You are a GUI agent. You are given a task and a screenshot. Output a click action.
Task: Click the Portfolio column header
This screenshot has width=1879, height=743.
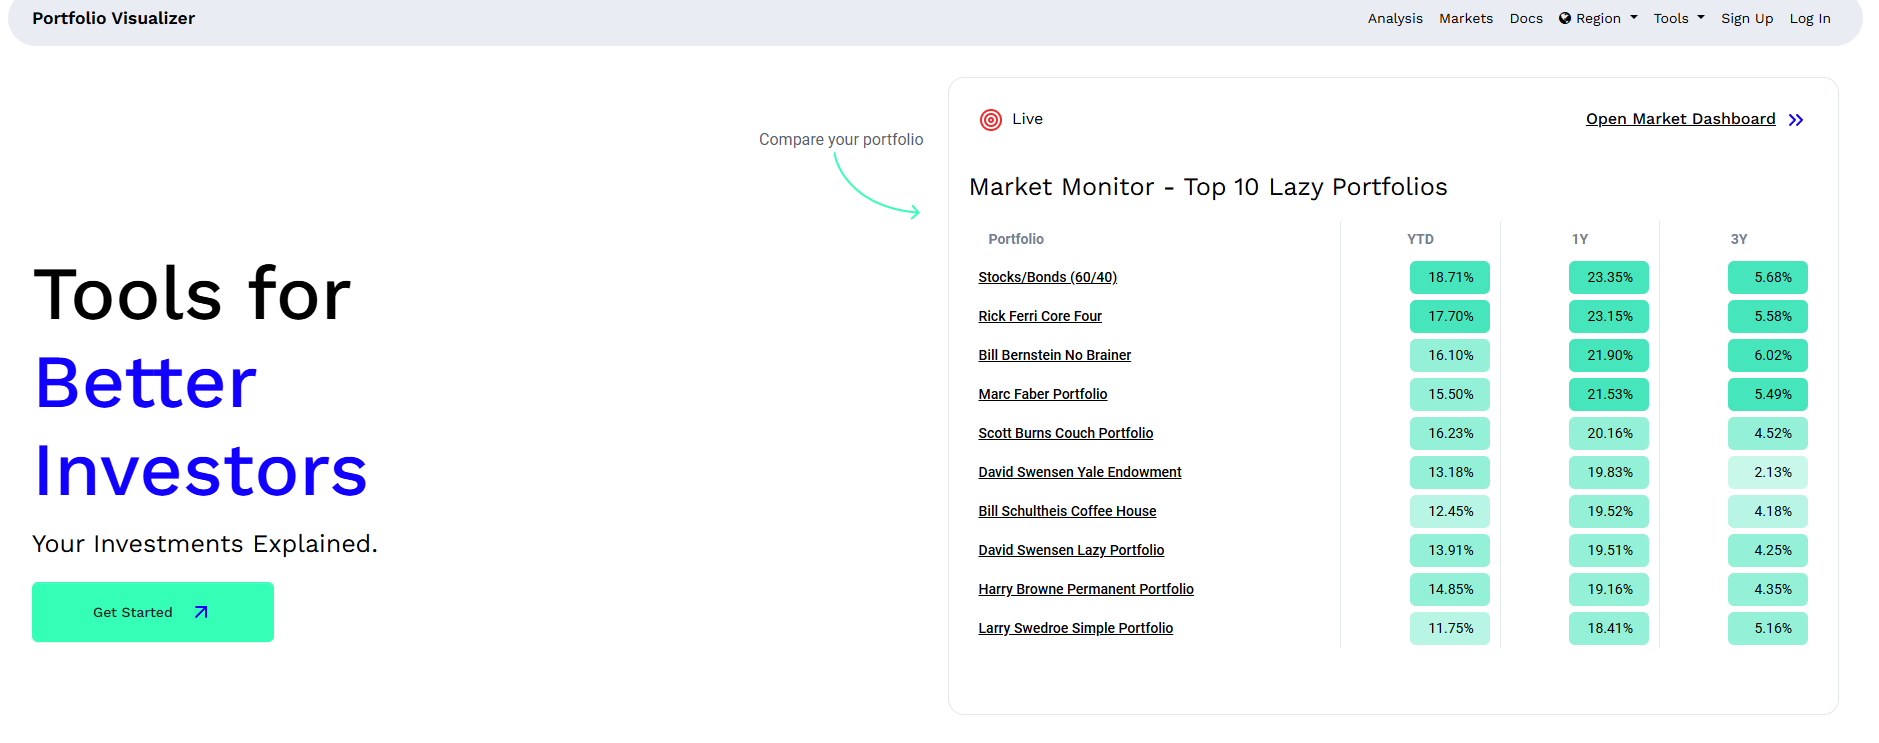pos(1016,239)
